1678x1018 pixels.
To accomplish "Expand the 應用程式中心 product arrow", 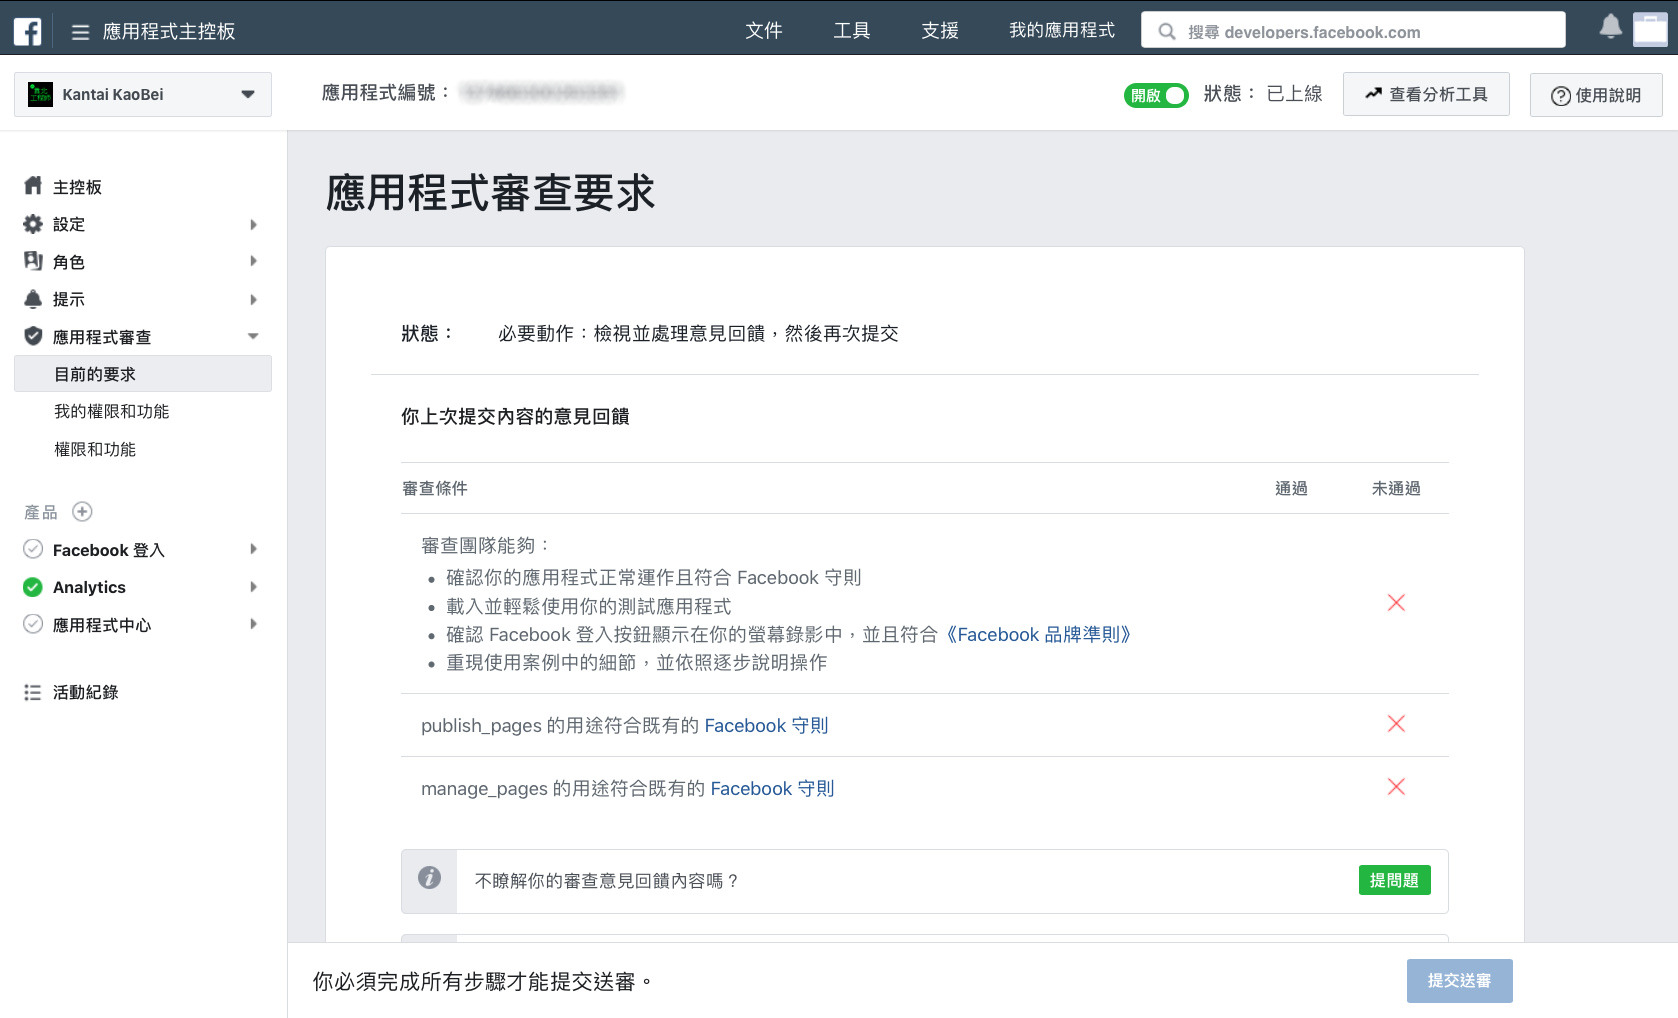I will point(253,624).
